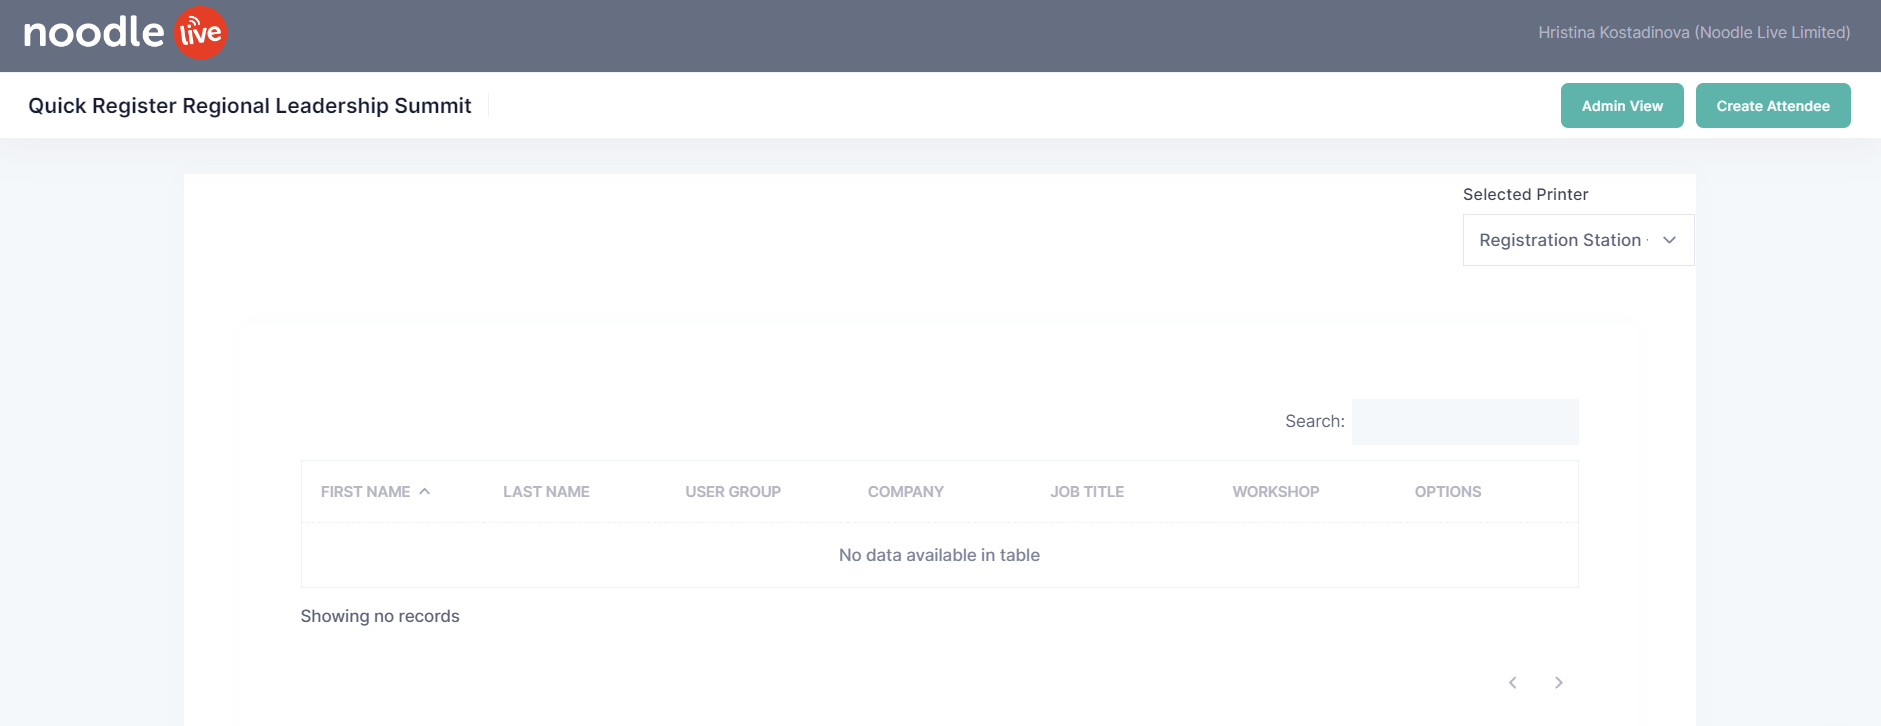Image resolution: width=1881 pixels, height=726 pixels.
Task: Sort table by Company column
Action: click(905, 492)
